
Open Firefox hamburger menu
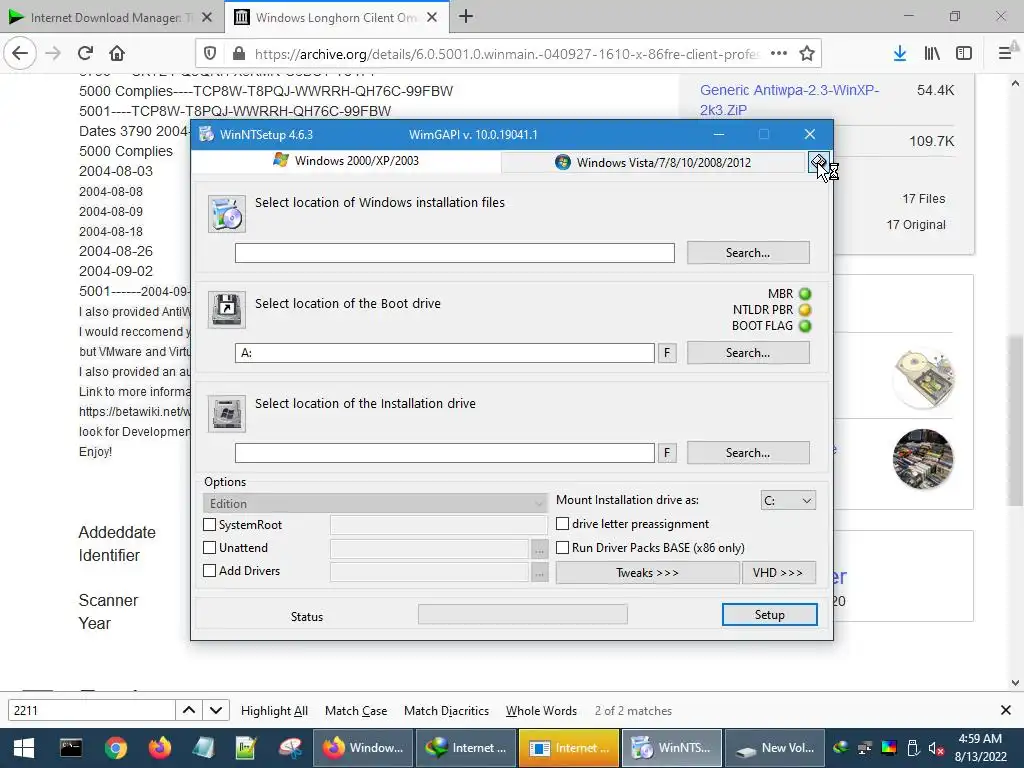(x=1005, y=54)
